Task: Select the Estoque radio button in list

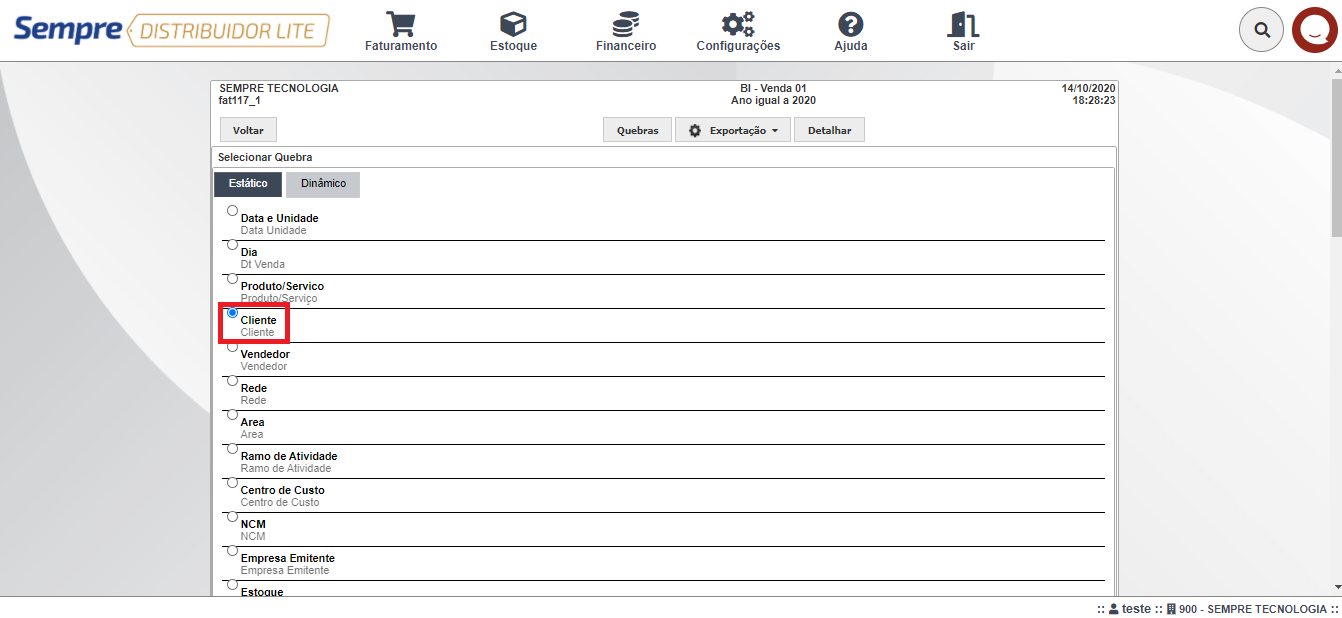Action: point(232,584)
